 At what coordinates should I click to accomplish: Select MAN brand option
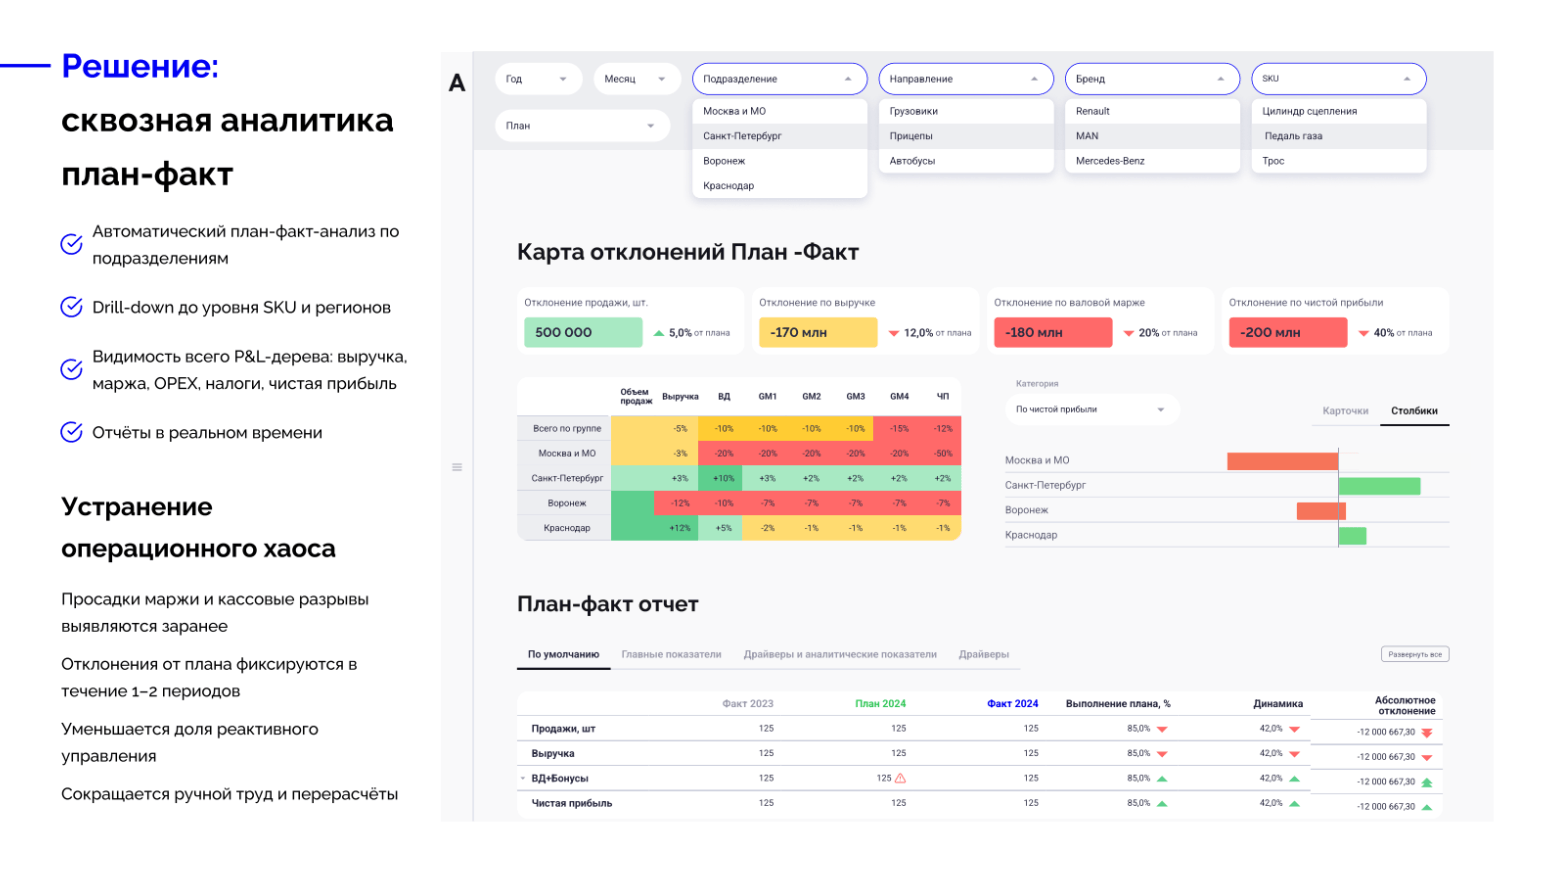point(1152,136)
